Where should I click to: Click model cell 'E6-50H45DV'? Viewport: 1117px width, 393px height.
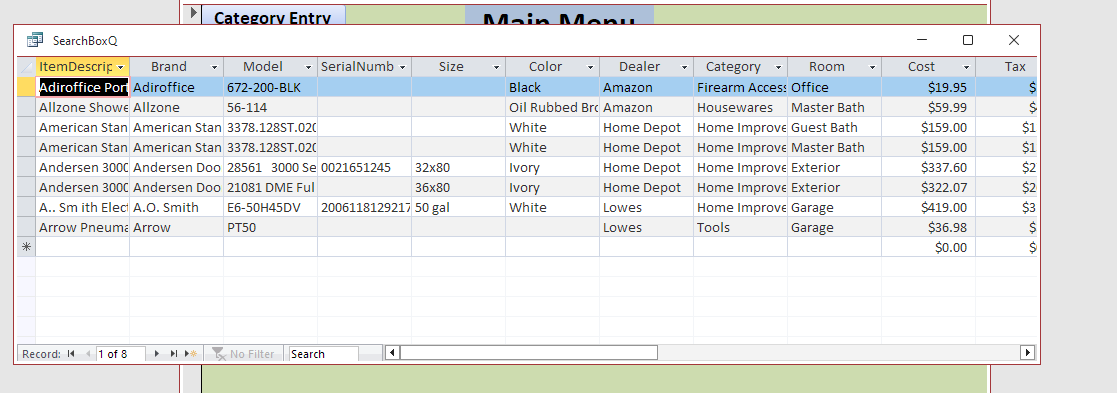pos(270,207)
